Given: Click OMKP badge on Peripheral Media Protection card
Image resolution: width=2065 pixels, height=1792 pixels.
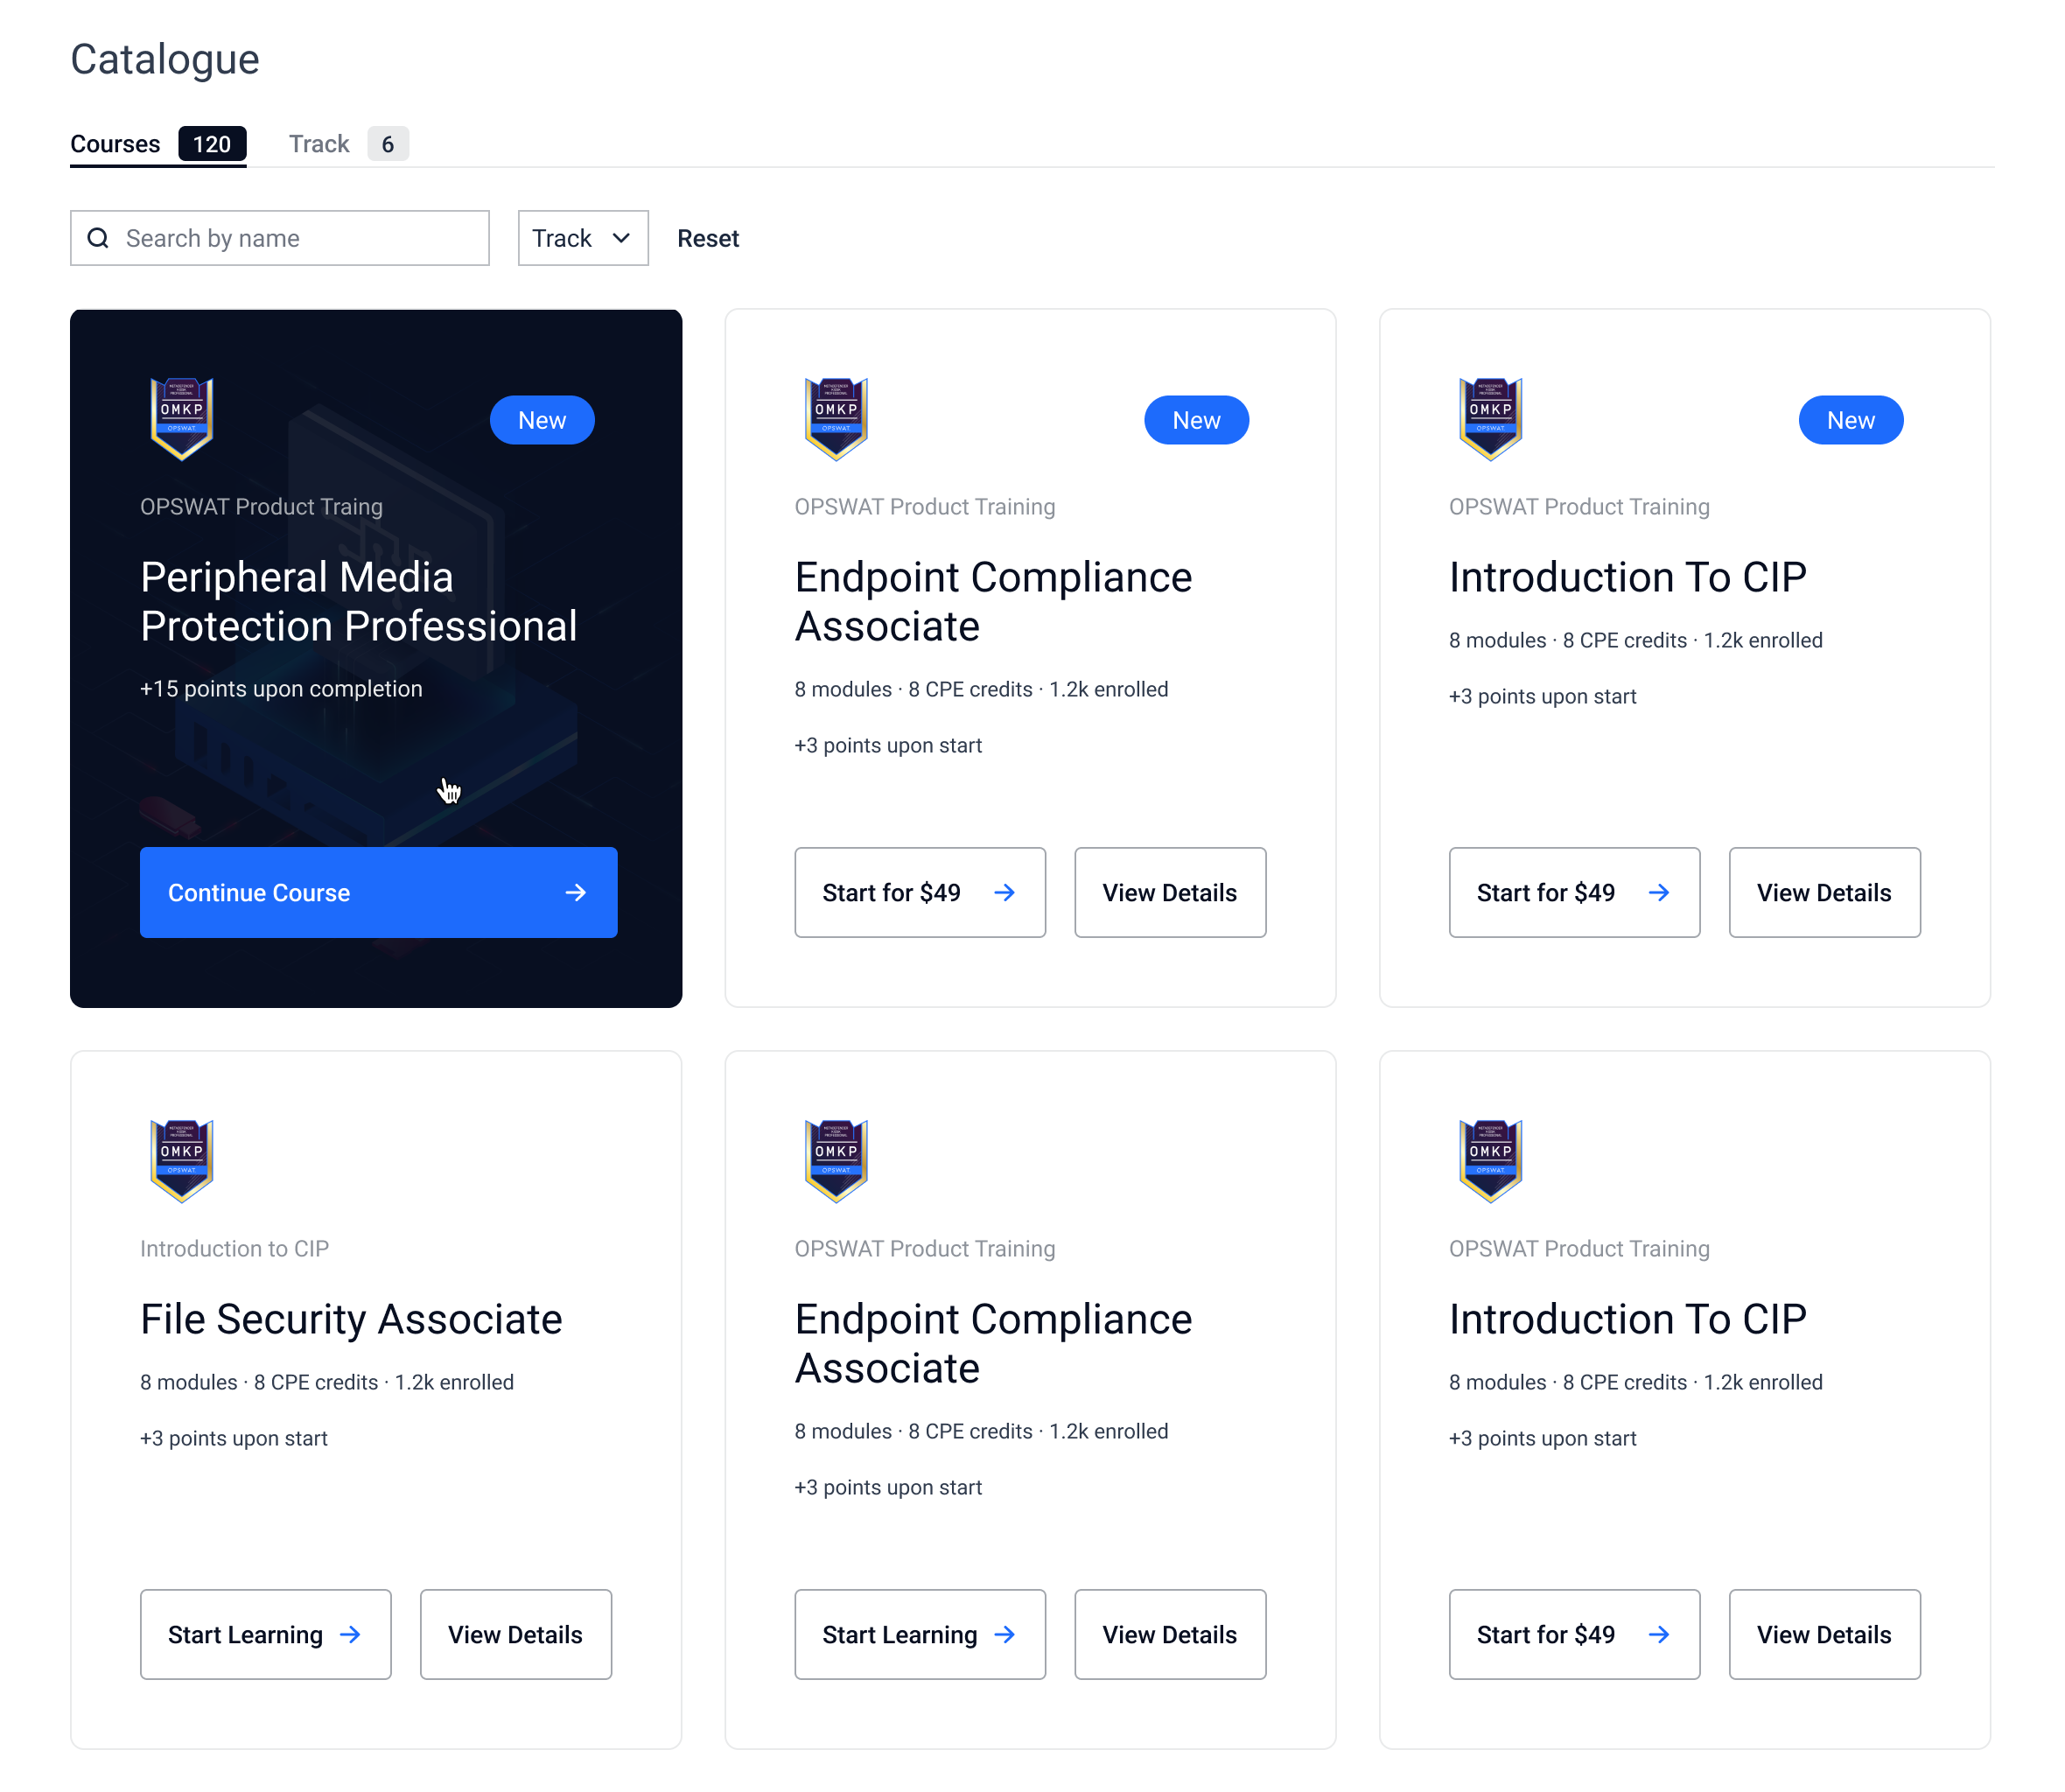Looking at the screenshot, I should [181, 419].
